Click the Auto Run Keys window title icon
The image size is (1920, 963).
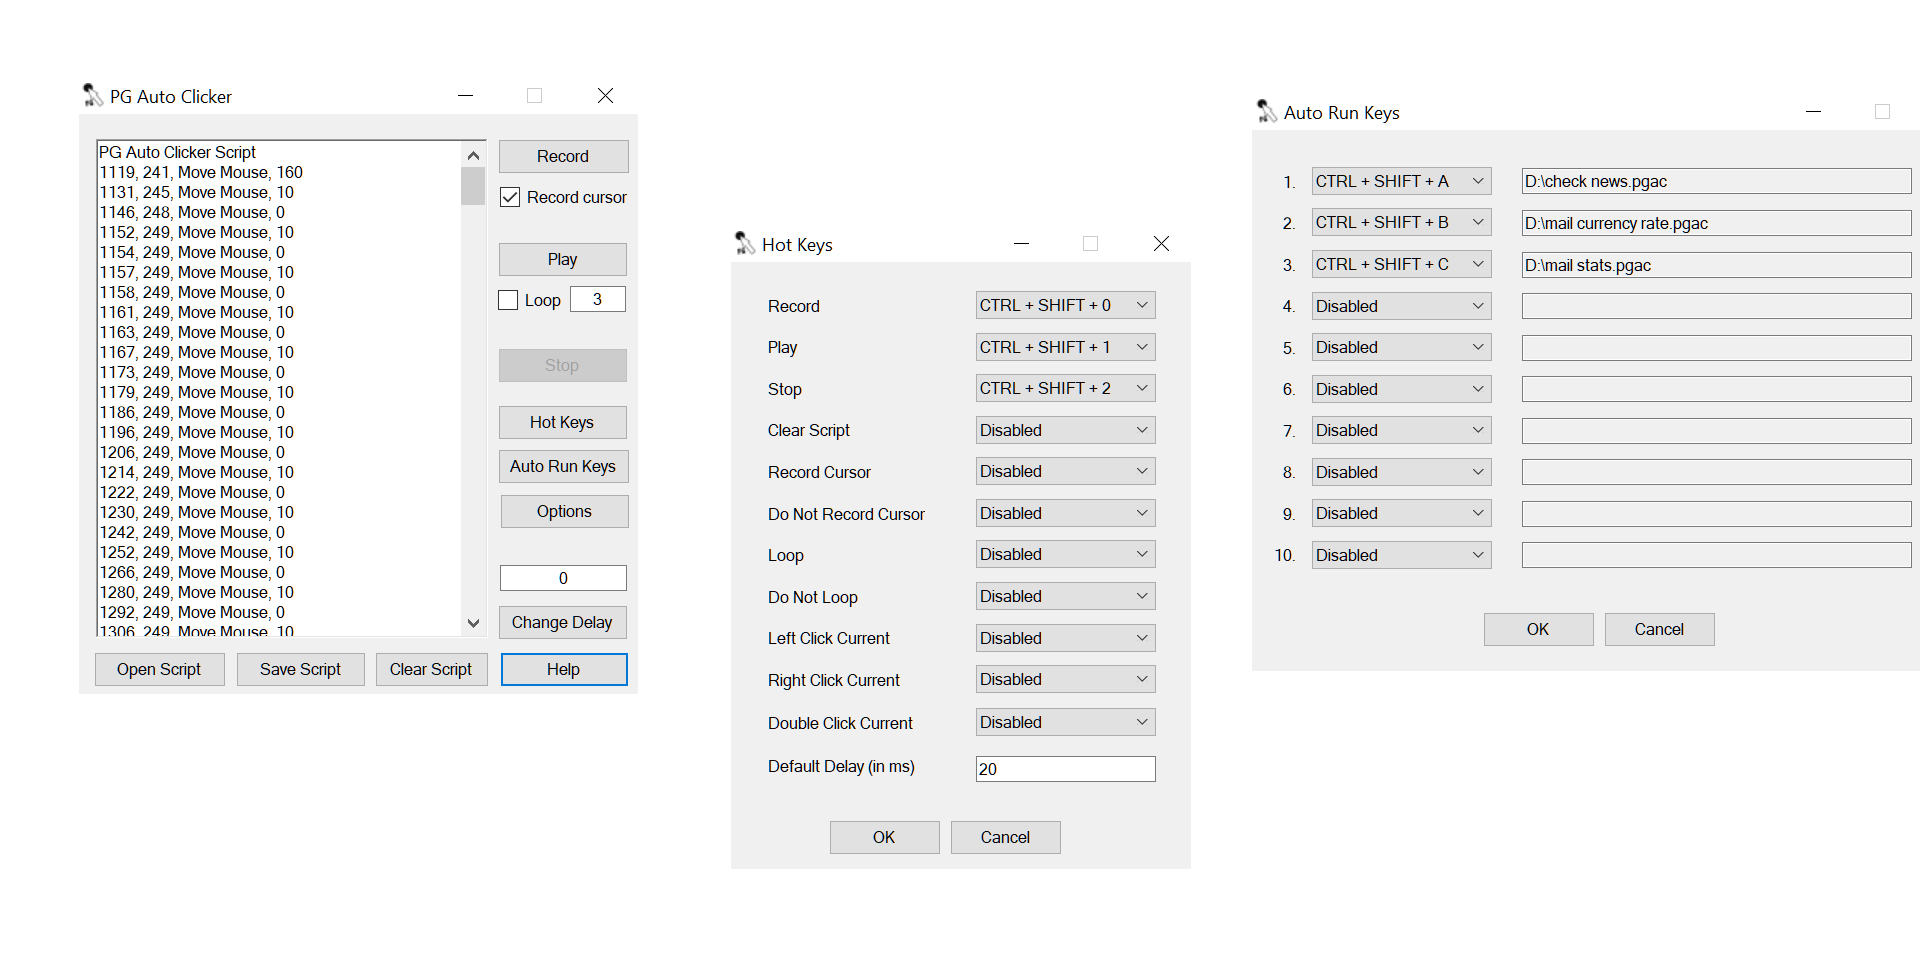coord(1267,112)
